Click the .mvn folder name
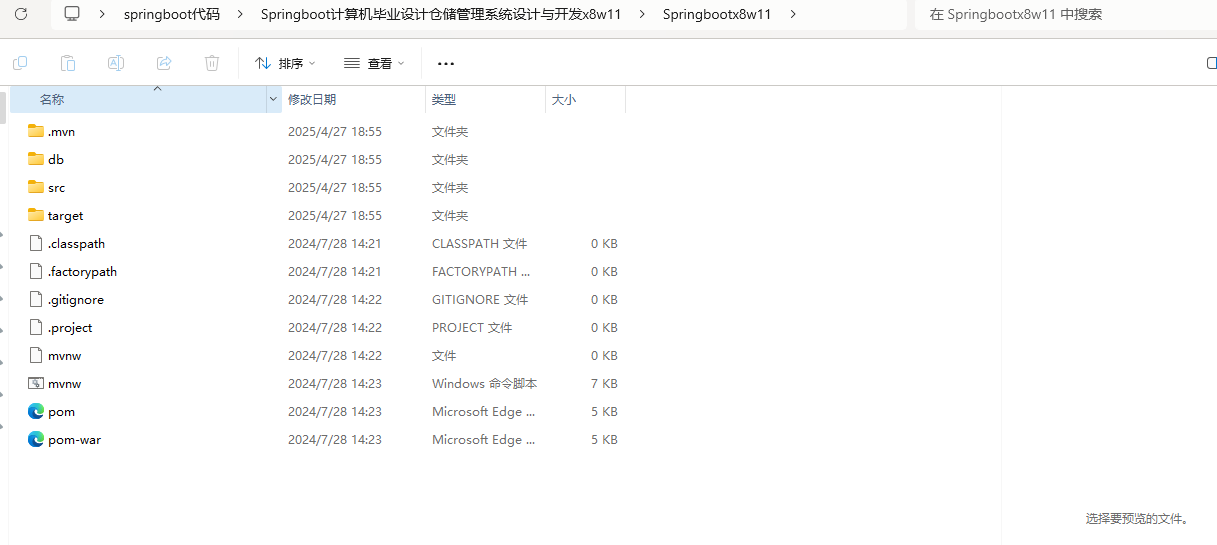The image size is (1217, 545). [x=61, y=131]
